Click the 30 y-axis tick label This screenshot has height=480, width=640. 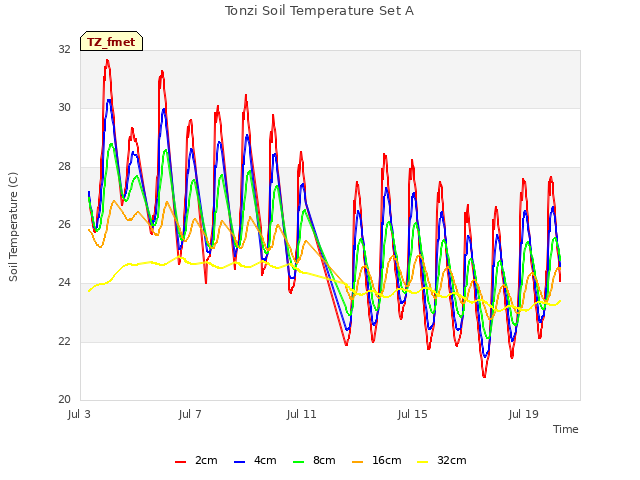pyautogui.click(x=64, y=108)
